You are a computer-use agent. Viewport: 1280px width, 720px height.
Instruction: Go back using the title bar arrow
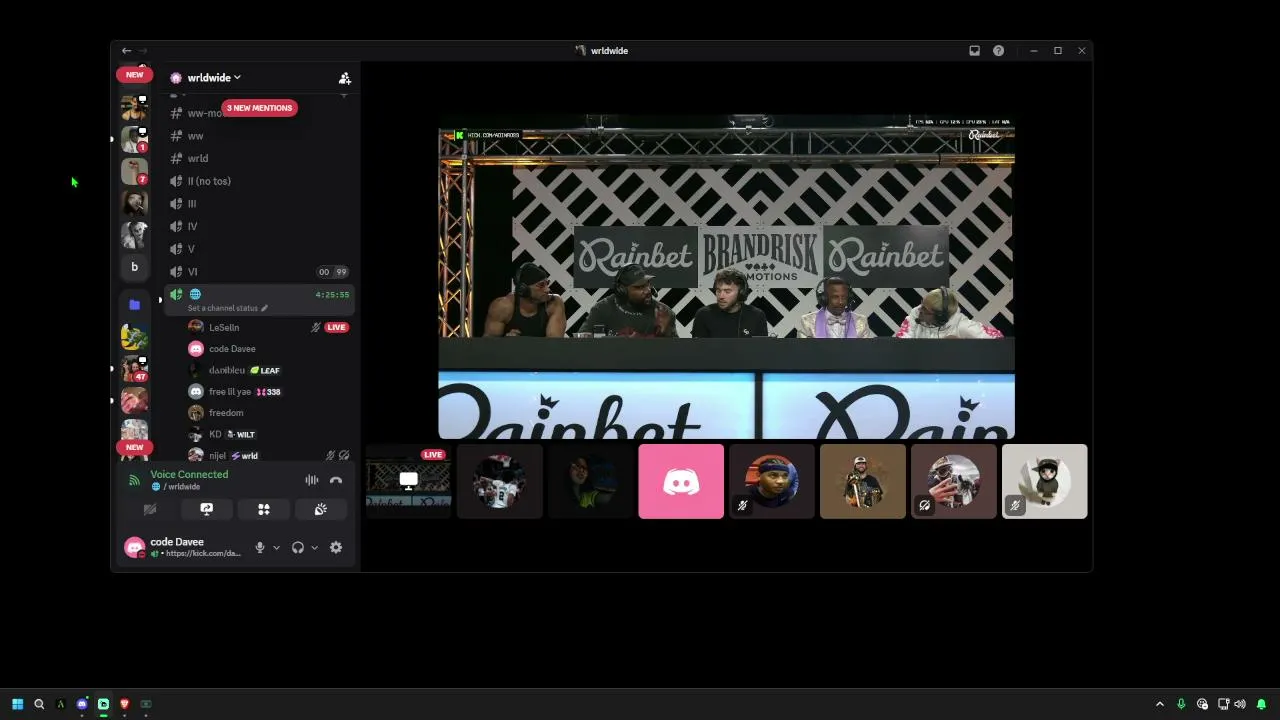click(x=126, y=51)
